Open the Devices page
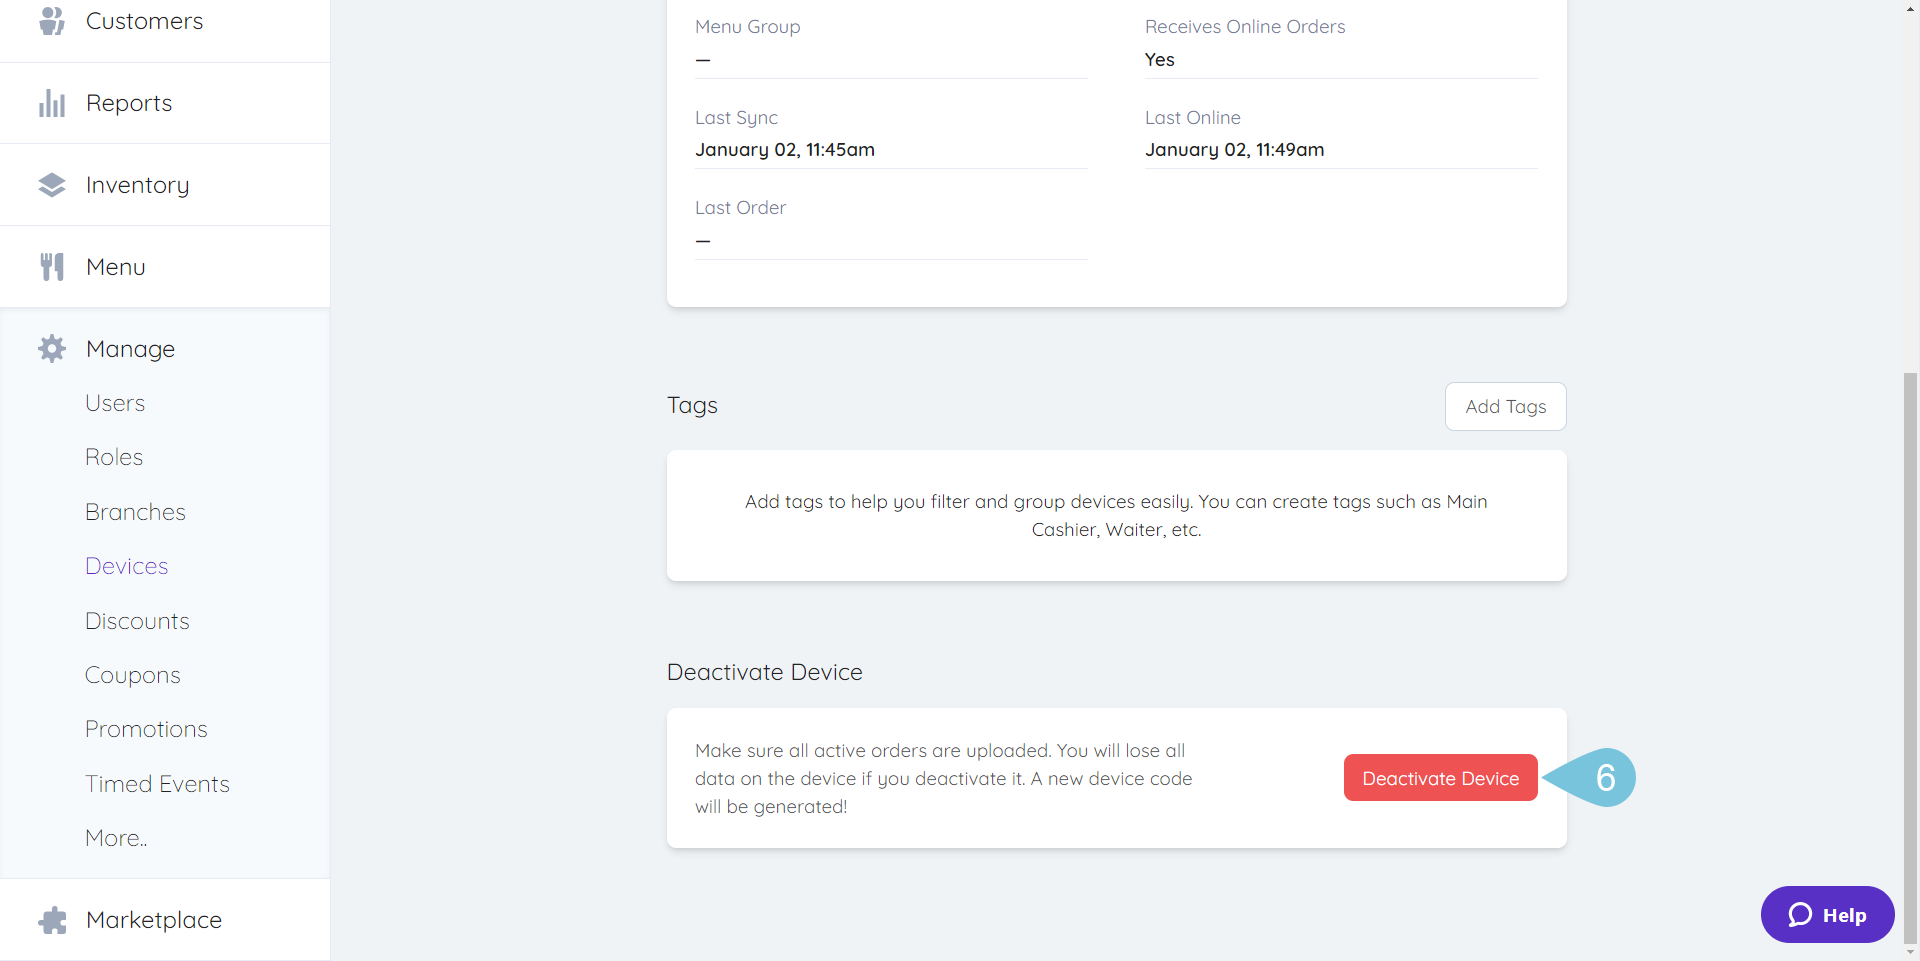 pyautogui.click(x=126, y=565)
